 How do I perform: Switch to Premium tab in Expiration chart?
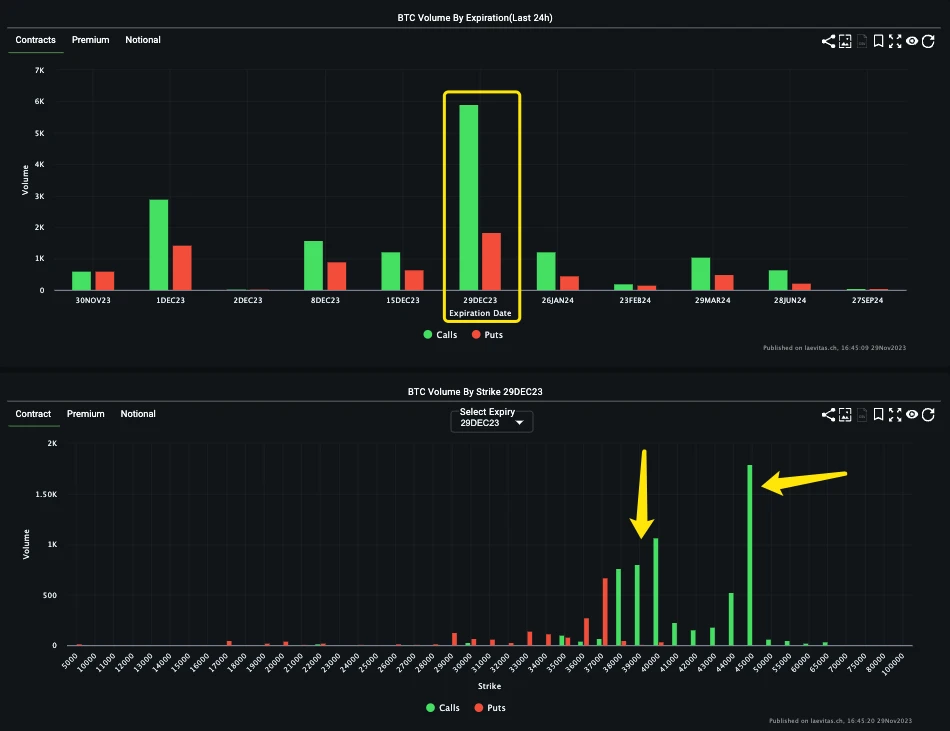pos(90,40)
